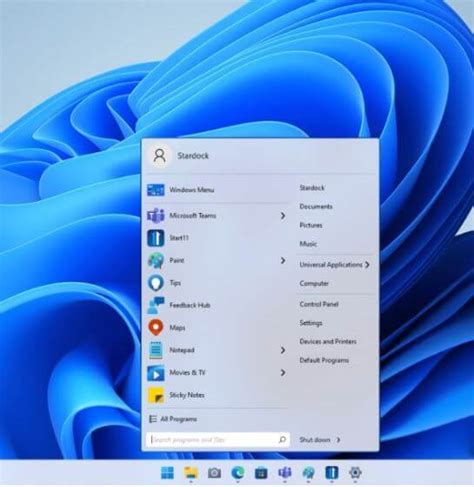Select the Universal Applications label
474x487 pixels.
pos(331,265)
